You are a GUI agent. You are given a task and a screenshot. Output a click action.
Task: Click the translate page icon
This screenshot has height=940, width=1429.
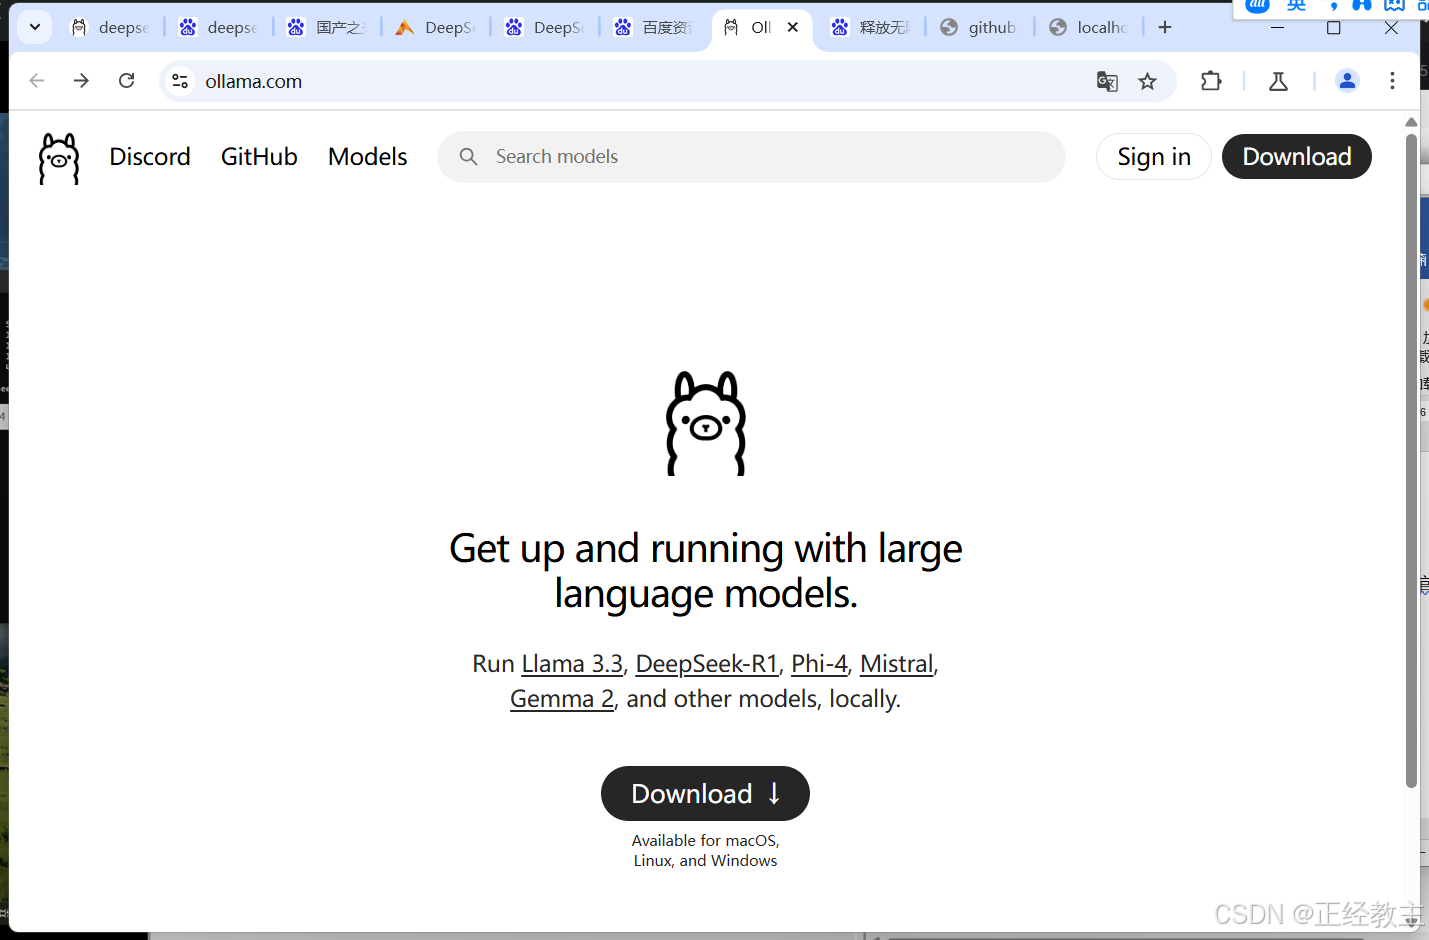point(1107,82)
